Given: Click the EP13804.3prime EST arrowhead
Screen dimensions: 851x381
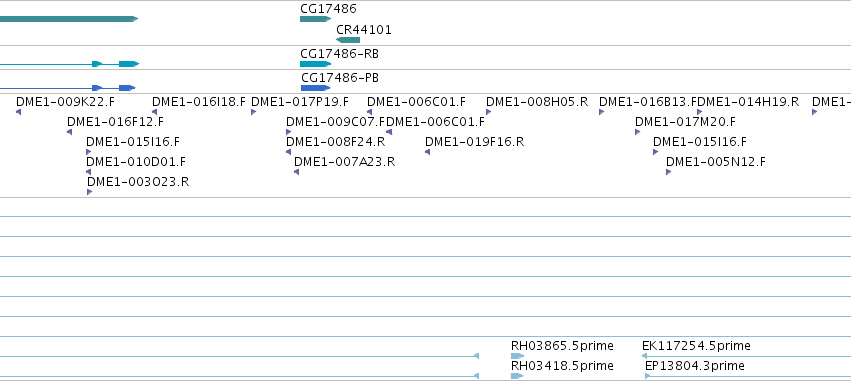Looking at the screenshot, I should 647,376.
